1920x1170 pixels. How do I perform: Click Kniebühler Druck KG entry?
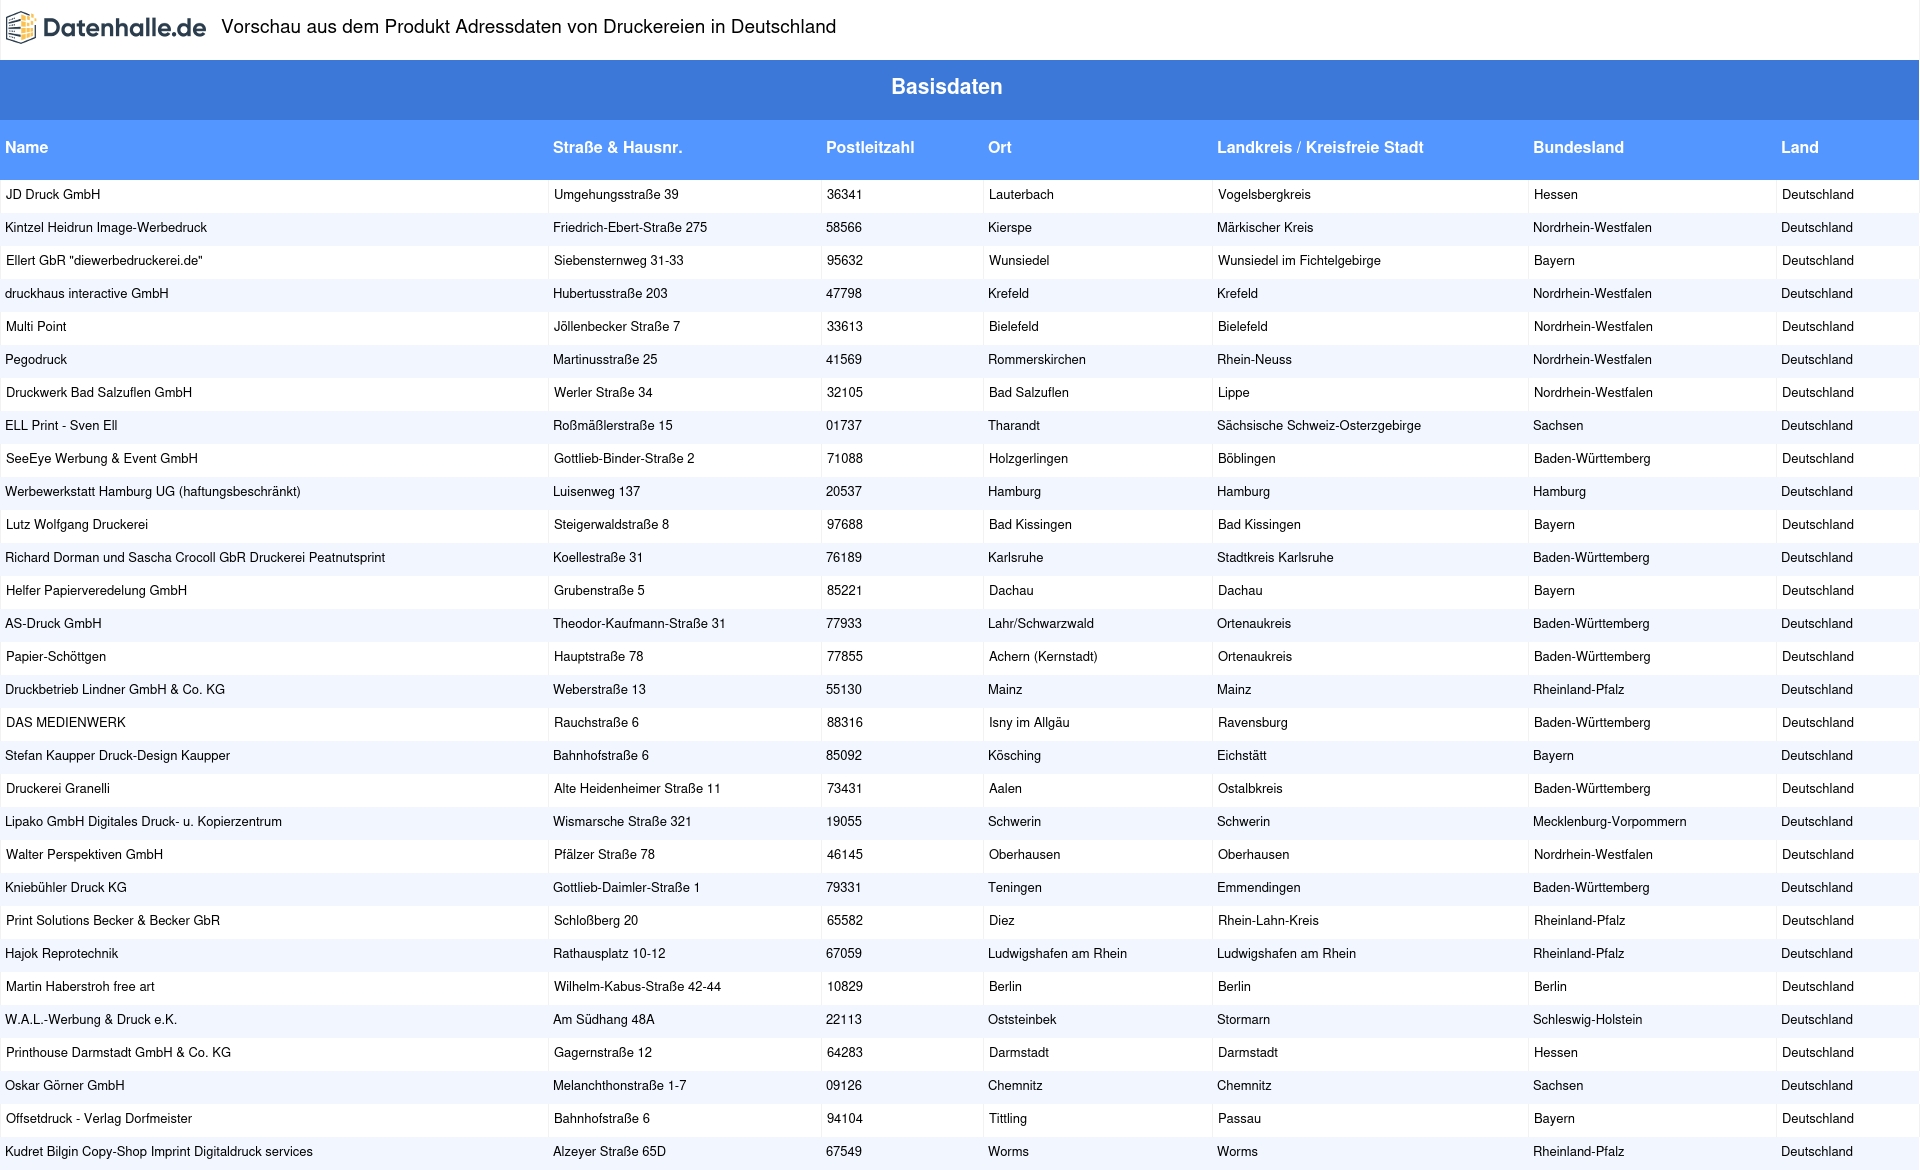(66, 888)
